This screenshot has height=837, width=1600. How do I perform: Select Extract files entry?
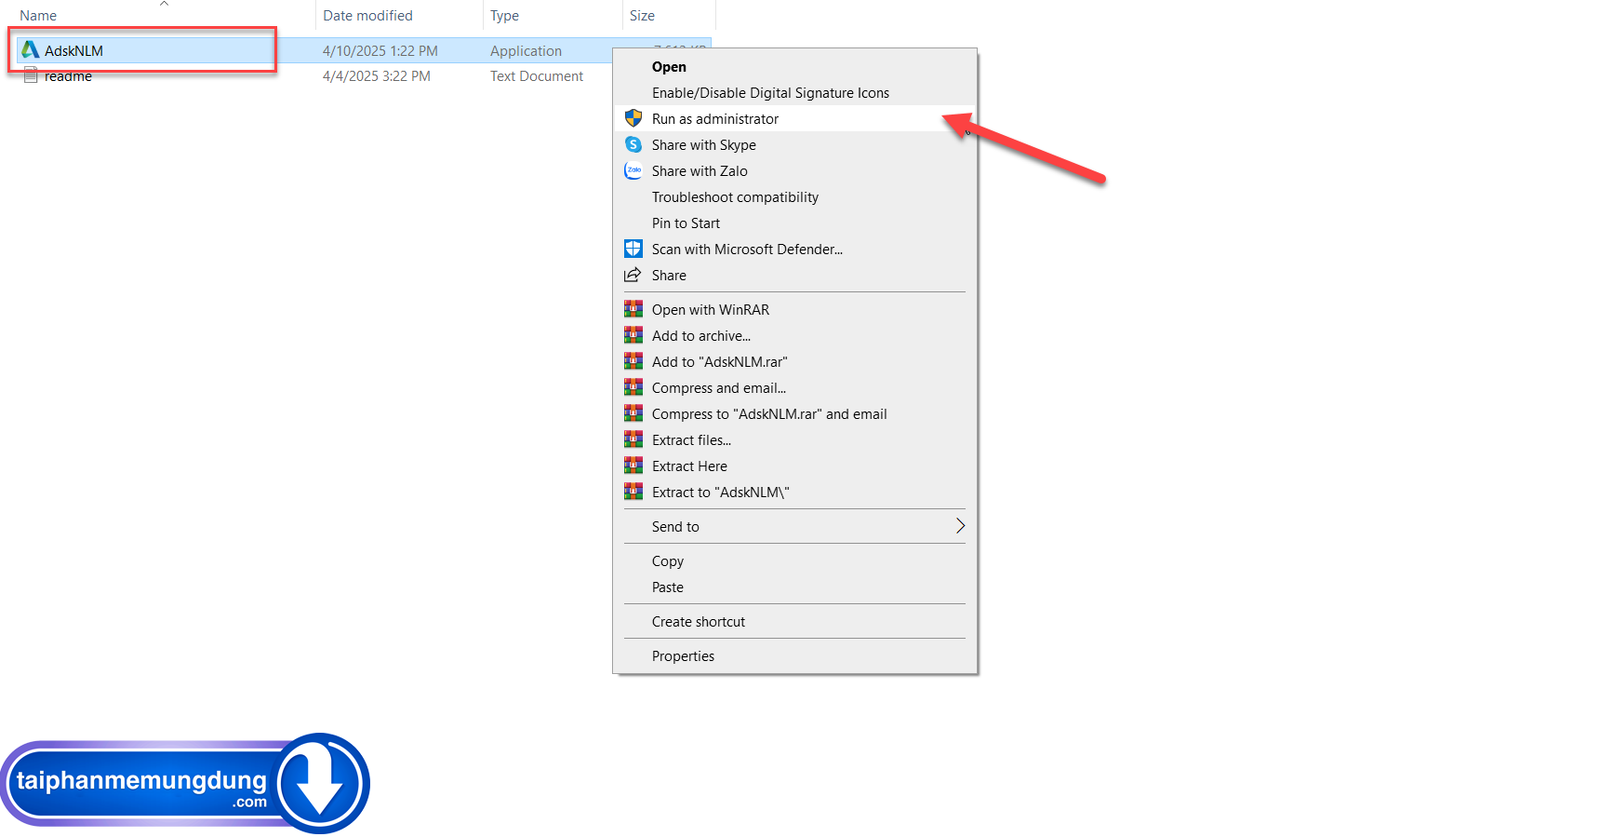(795, 440)
